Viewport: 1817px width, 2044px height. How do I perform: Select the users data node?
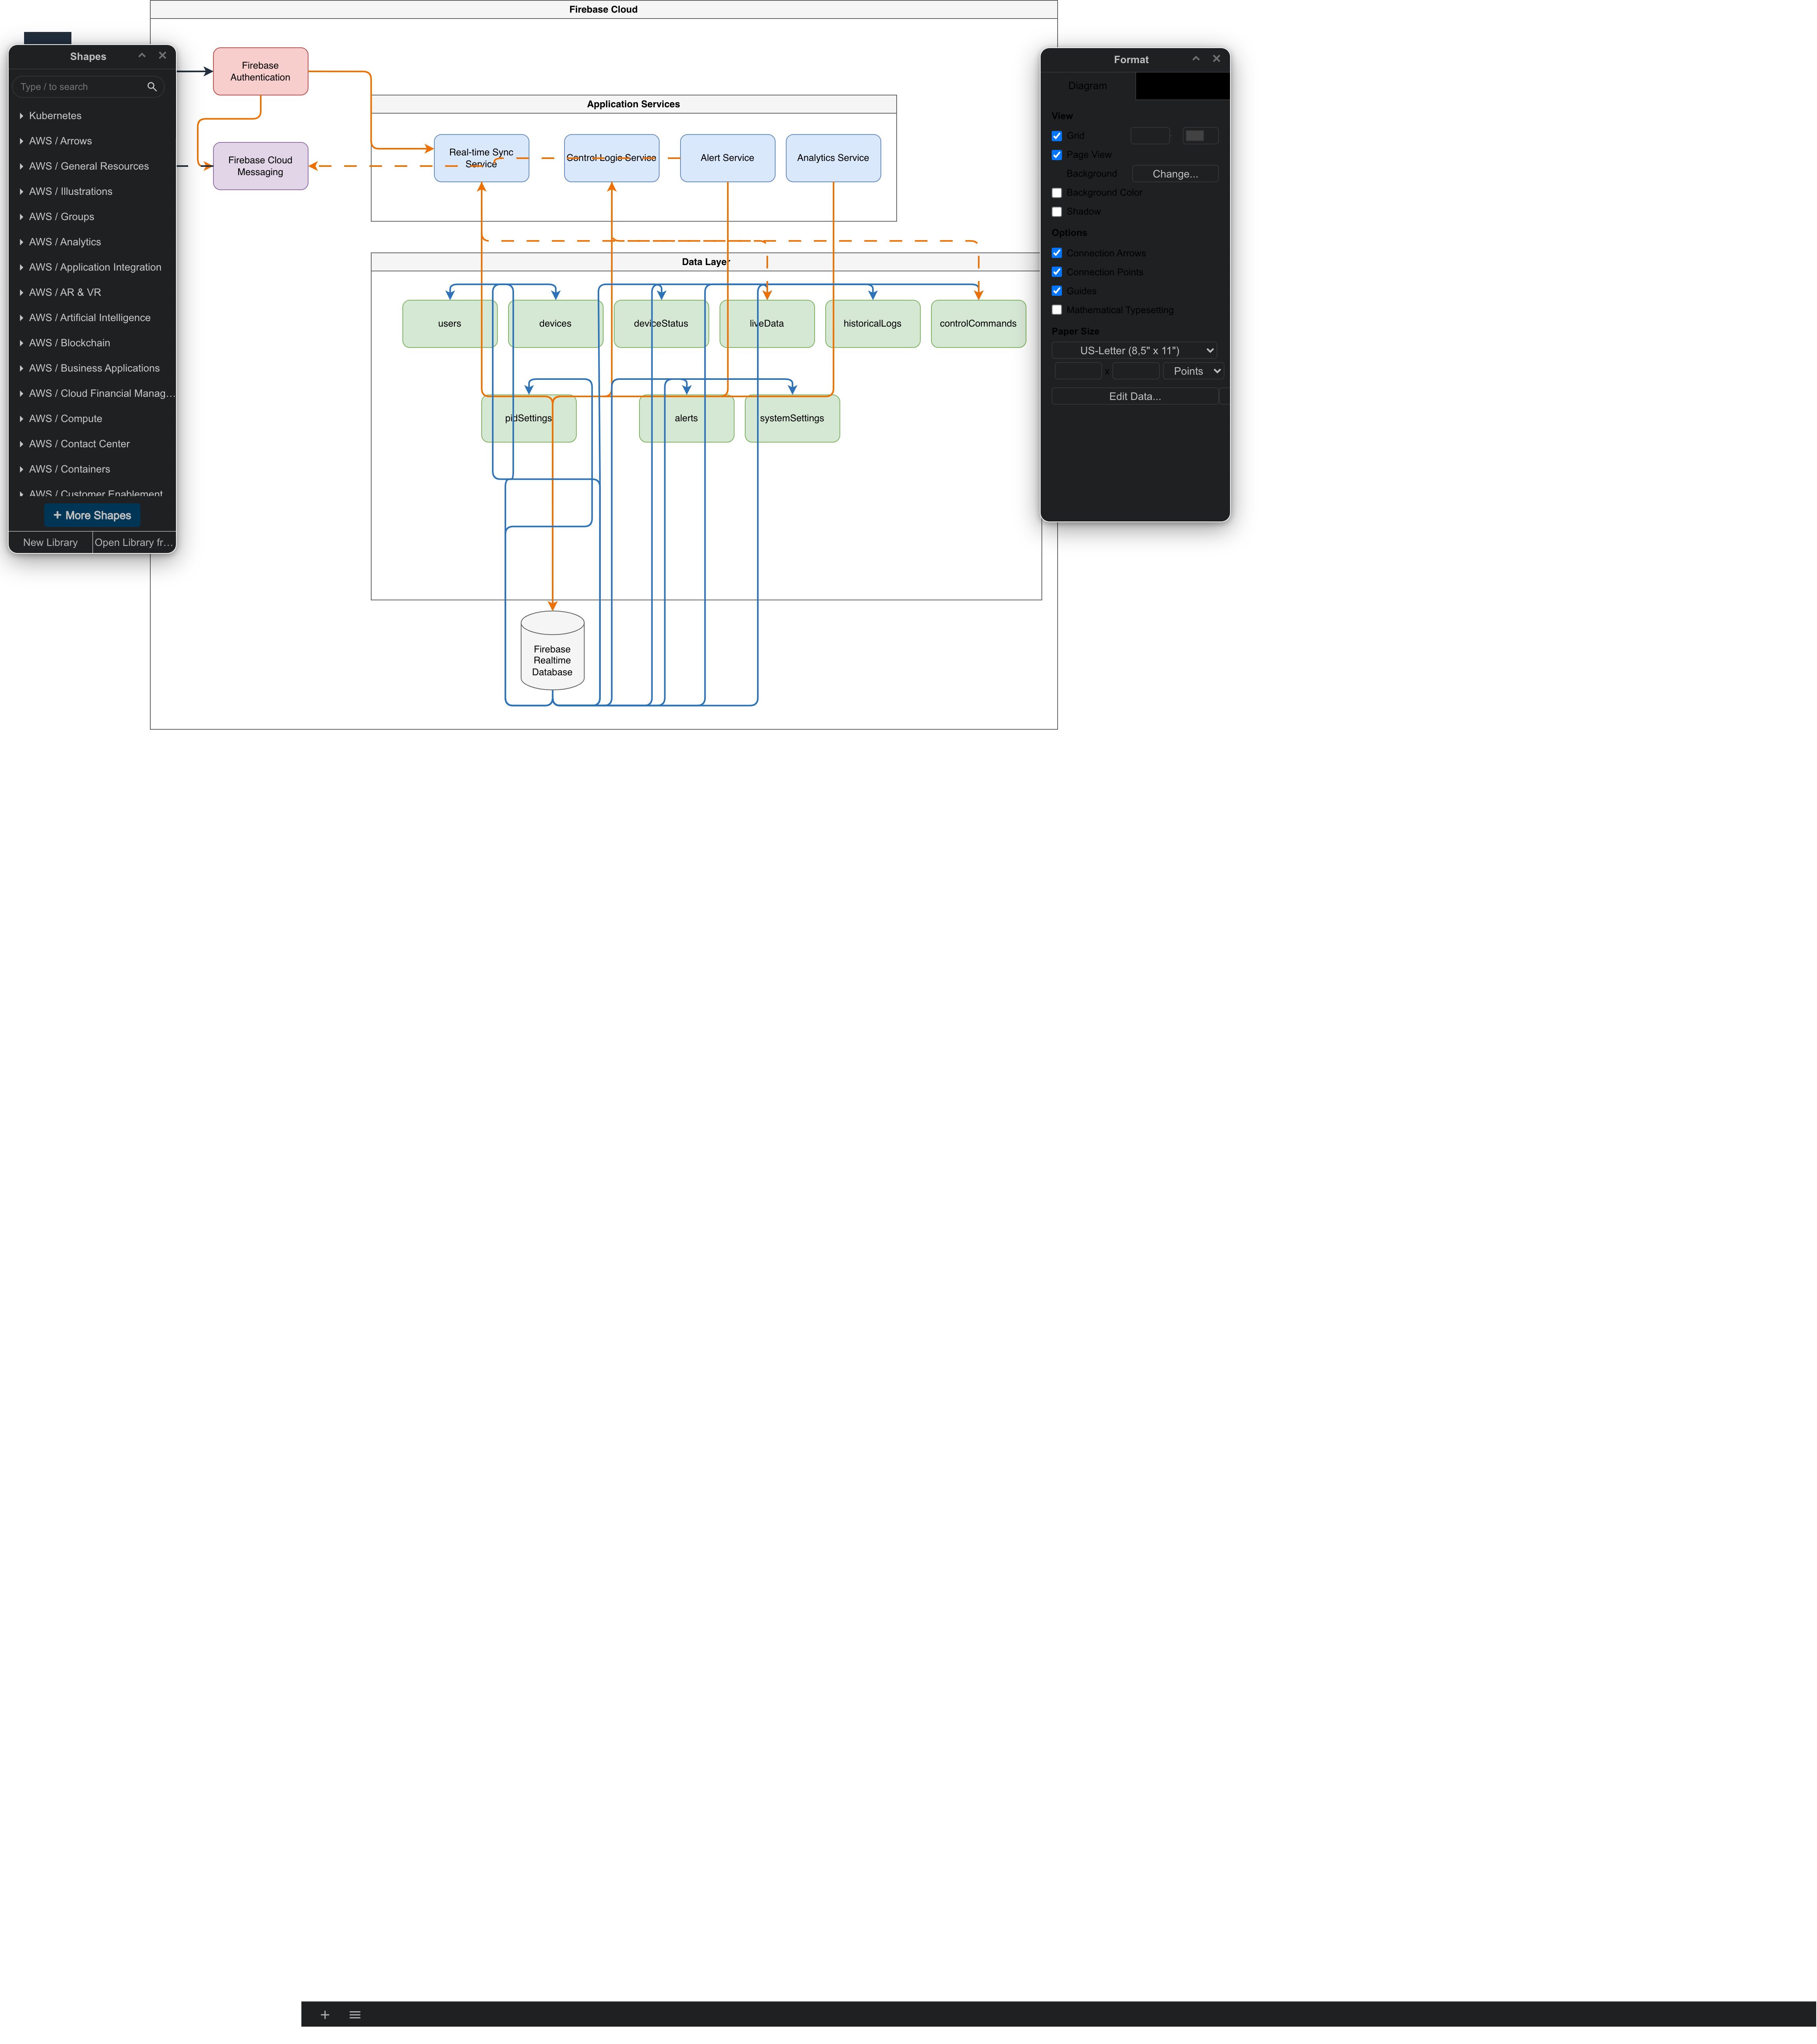point(450,324)
